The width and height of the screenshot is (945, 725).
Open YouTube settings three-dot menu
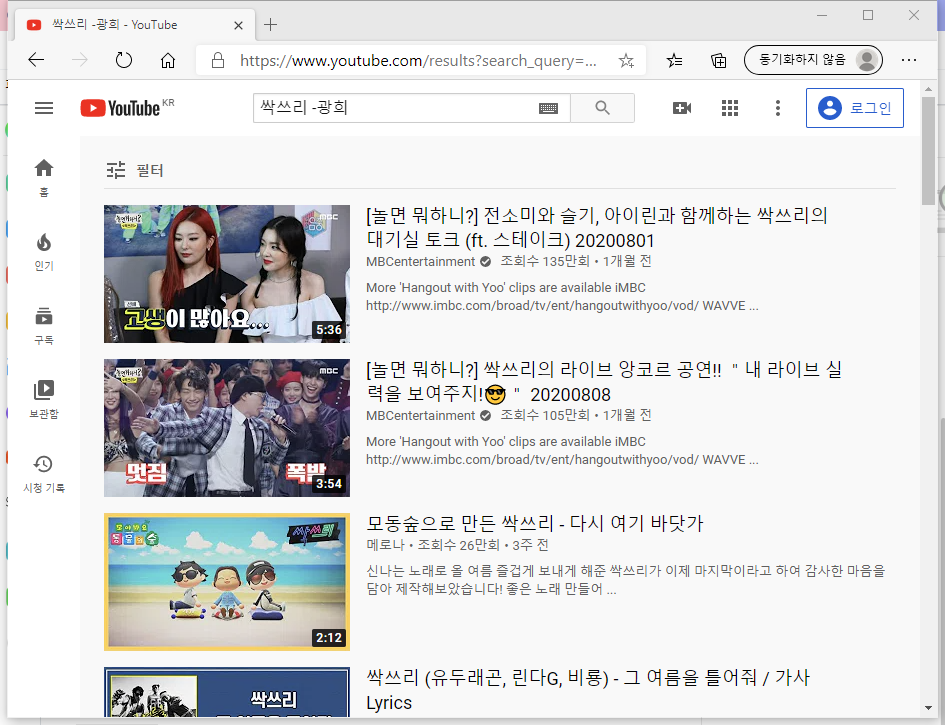[777, 108]
